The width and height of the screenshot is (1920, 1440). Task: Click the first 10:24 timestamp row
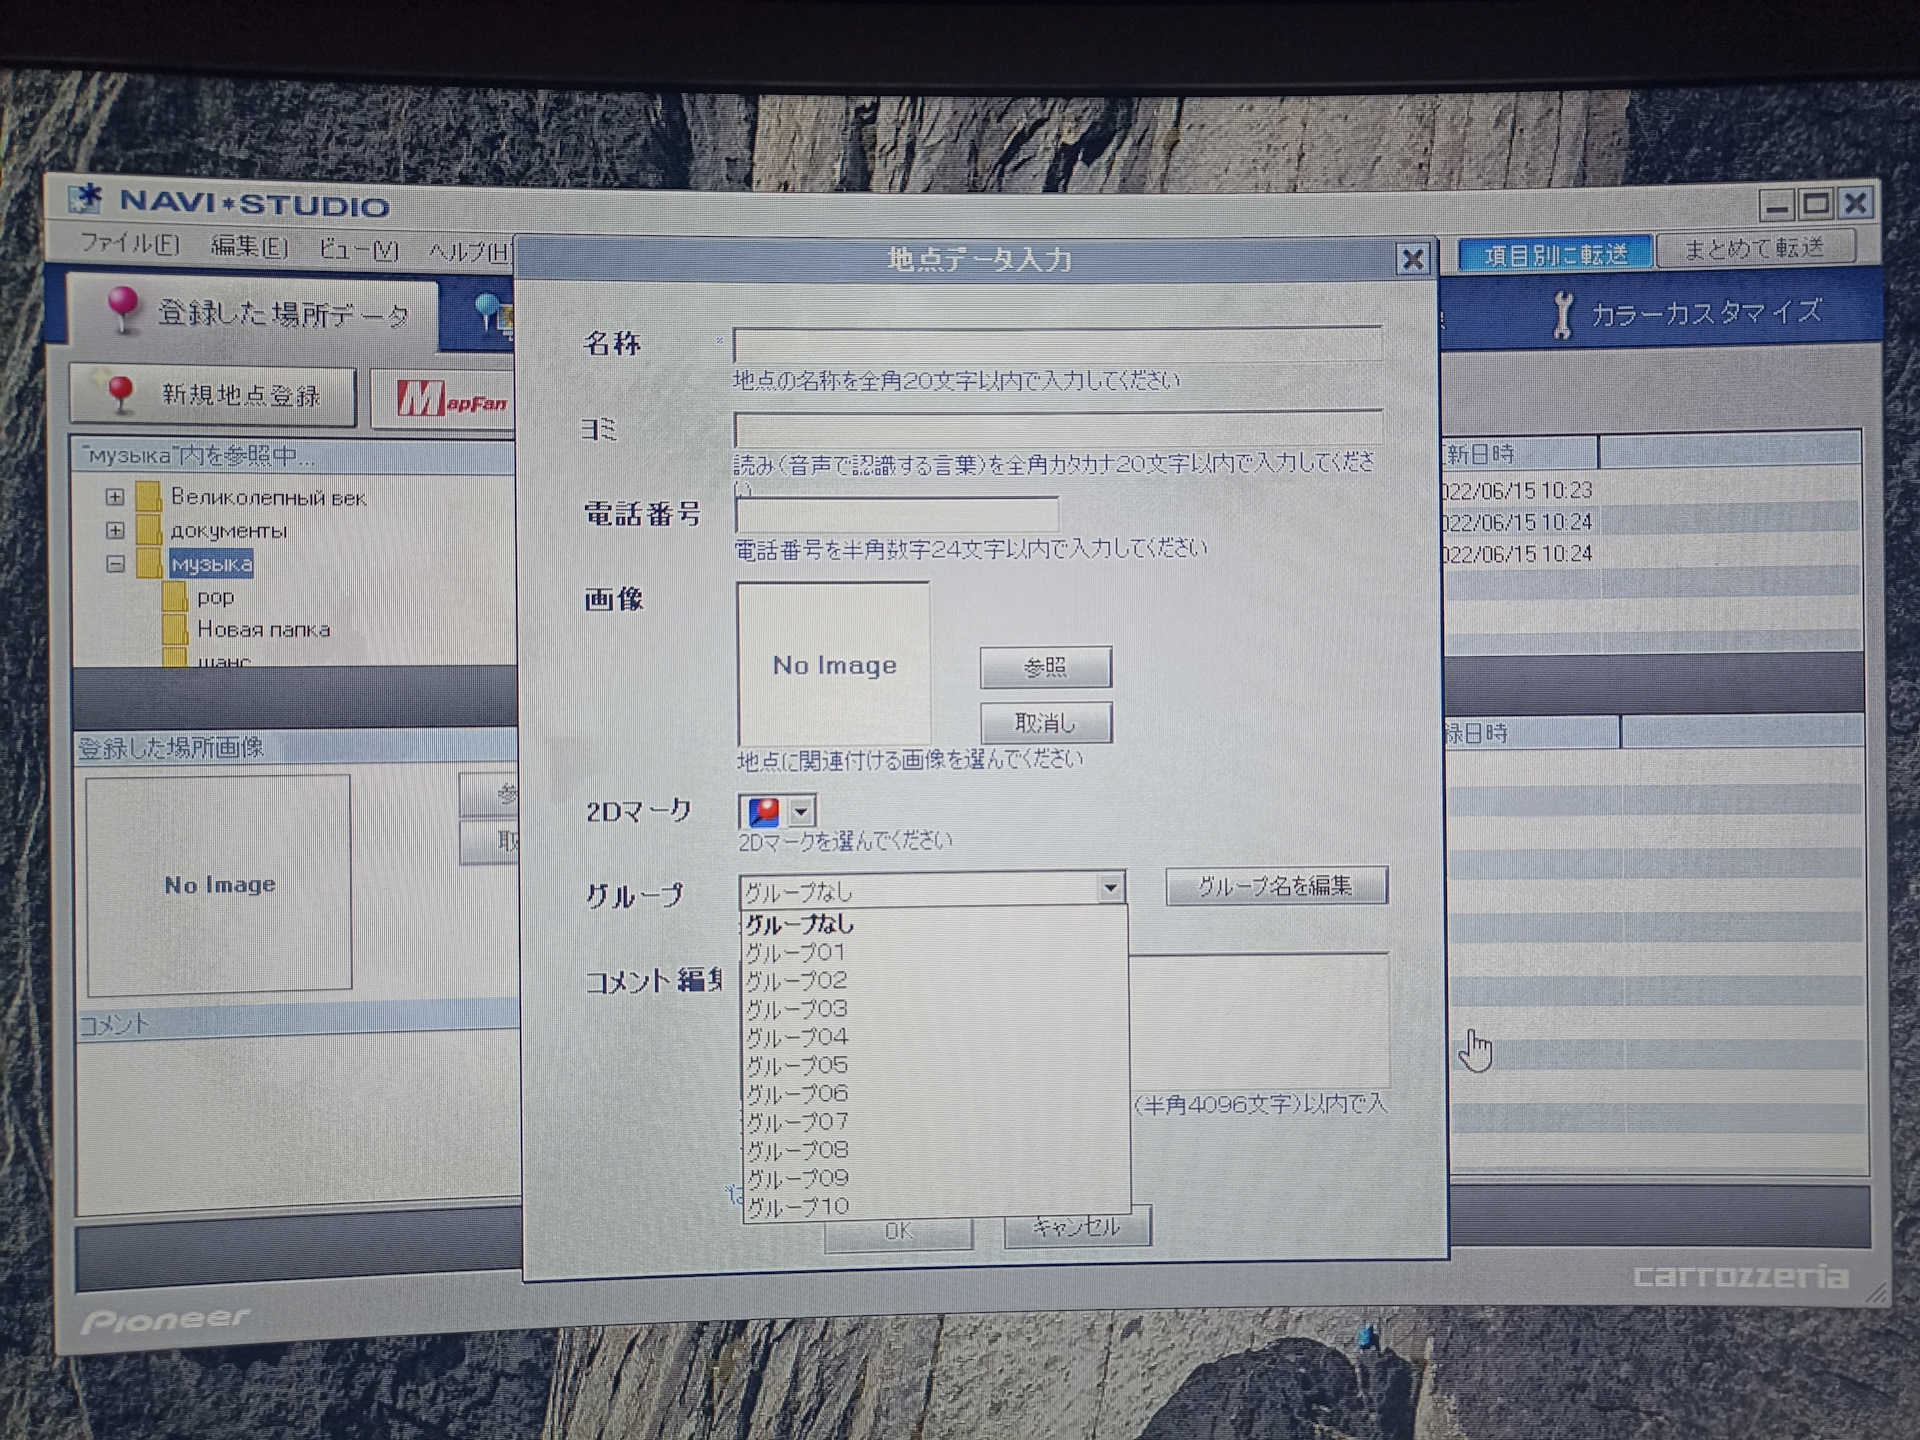[x=1650, y=521]
